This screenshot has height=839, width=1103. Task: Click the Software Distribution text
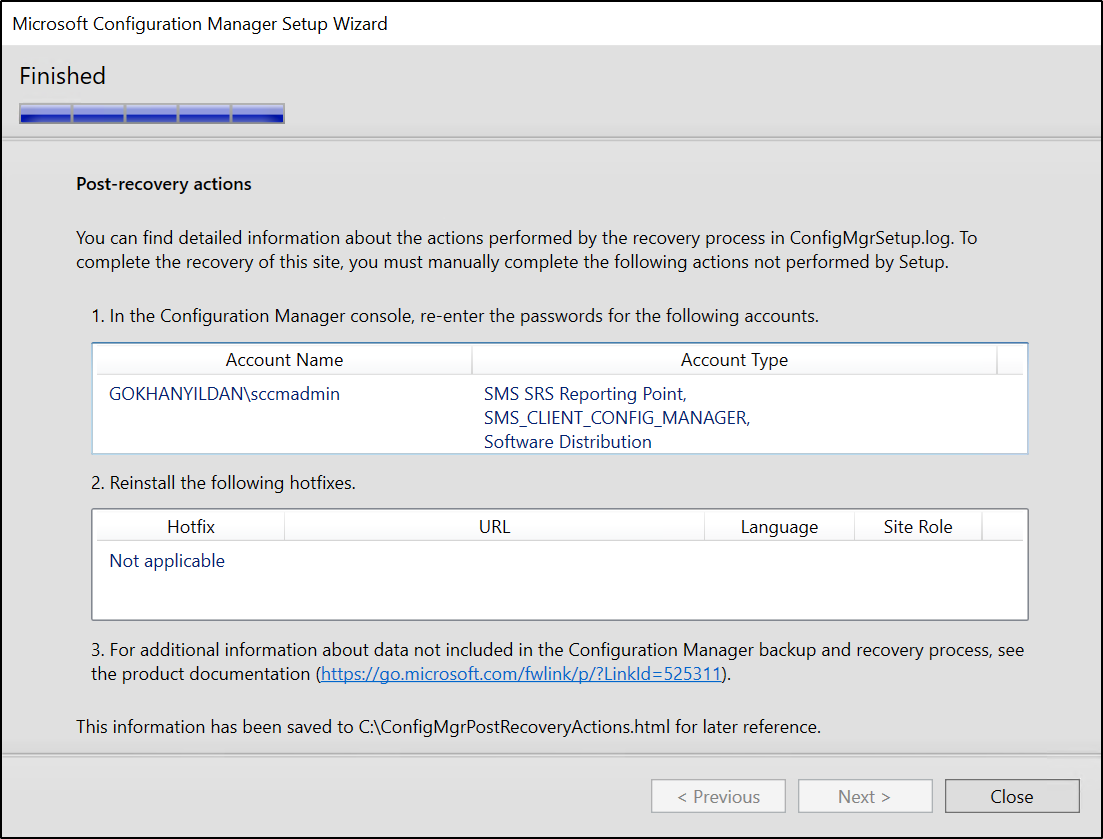coord(568,442)
